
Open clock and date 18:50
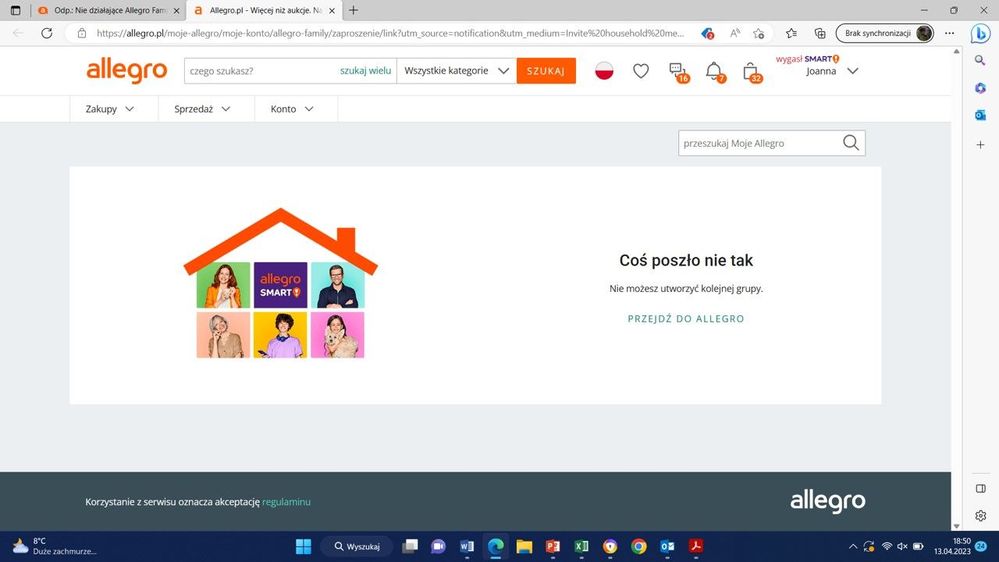pos(952,546)
